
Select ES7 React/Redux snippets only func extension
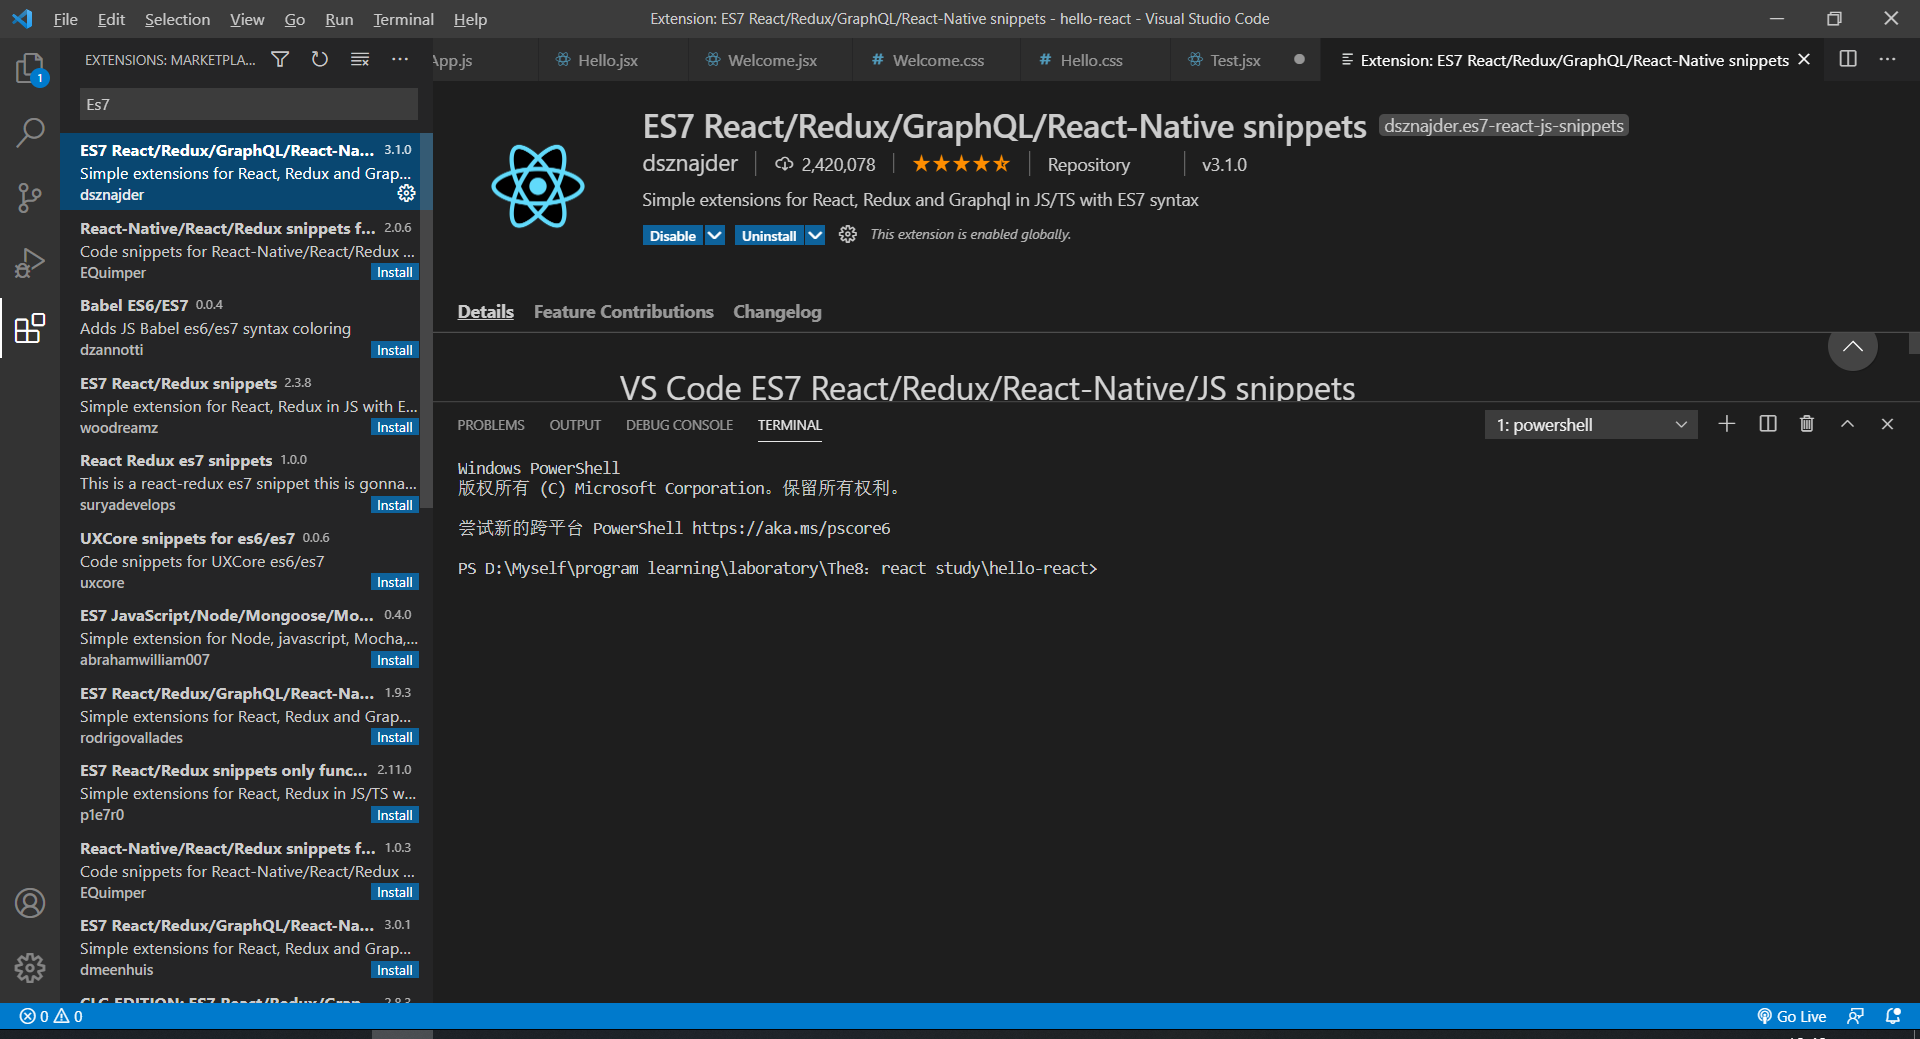[x=246, y=792]
